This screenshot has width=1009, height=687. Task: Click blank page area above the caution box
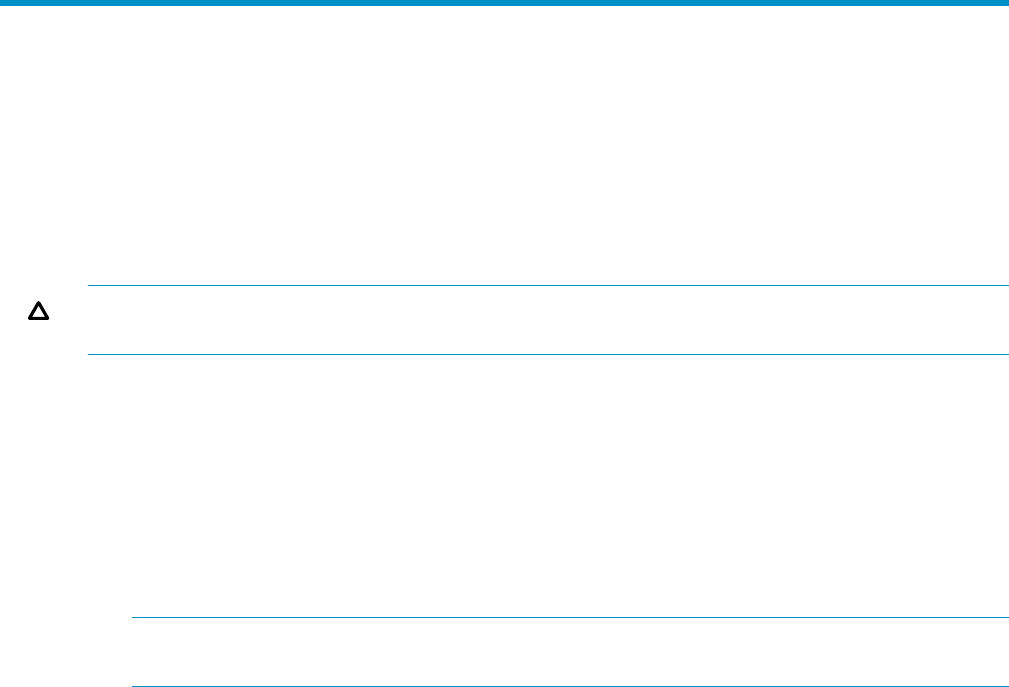pos(500,150)
